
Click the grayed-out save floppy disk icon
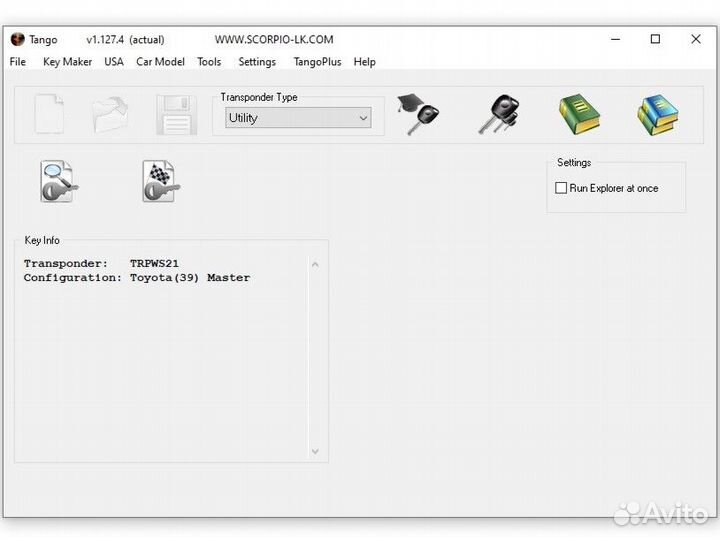coord(176,115)
